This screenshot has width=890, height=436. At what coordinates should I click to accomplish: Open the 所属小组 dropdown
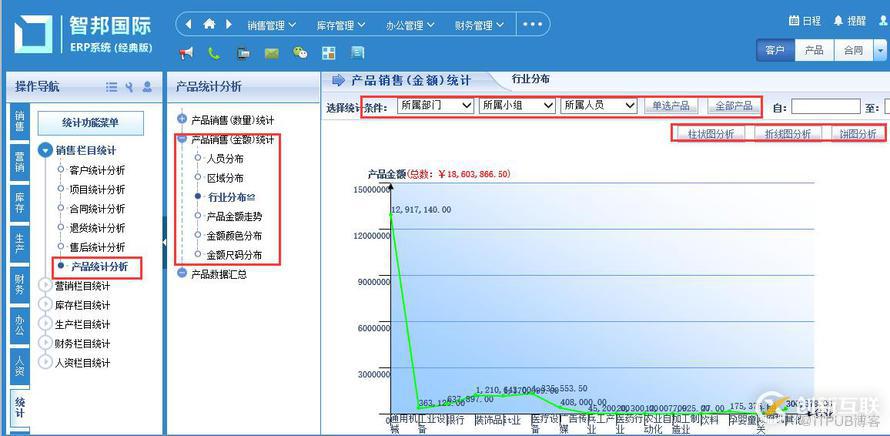[517, 106]
